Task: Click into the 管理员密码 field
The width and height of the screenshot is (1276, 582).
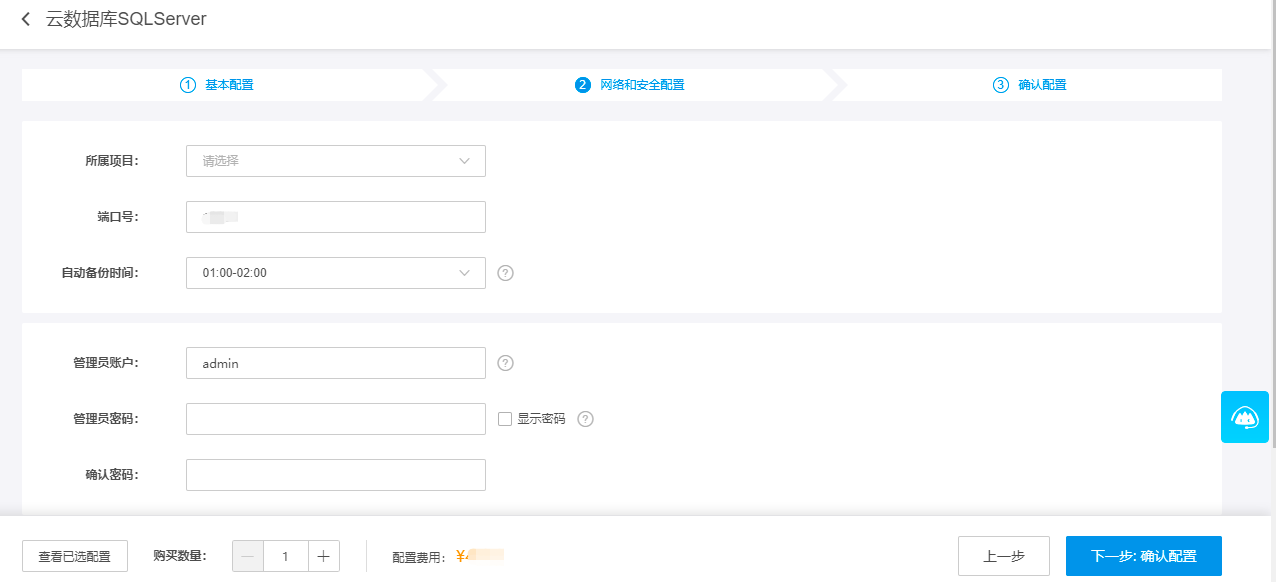Action: click(x=336, y=419)
